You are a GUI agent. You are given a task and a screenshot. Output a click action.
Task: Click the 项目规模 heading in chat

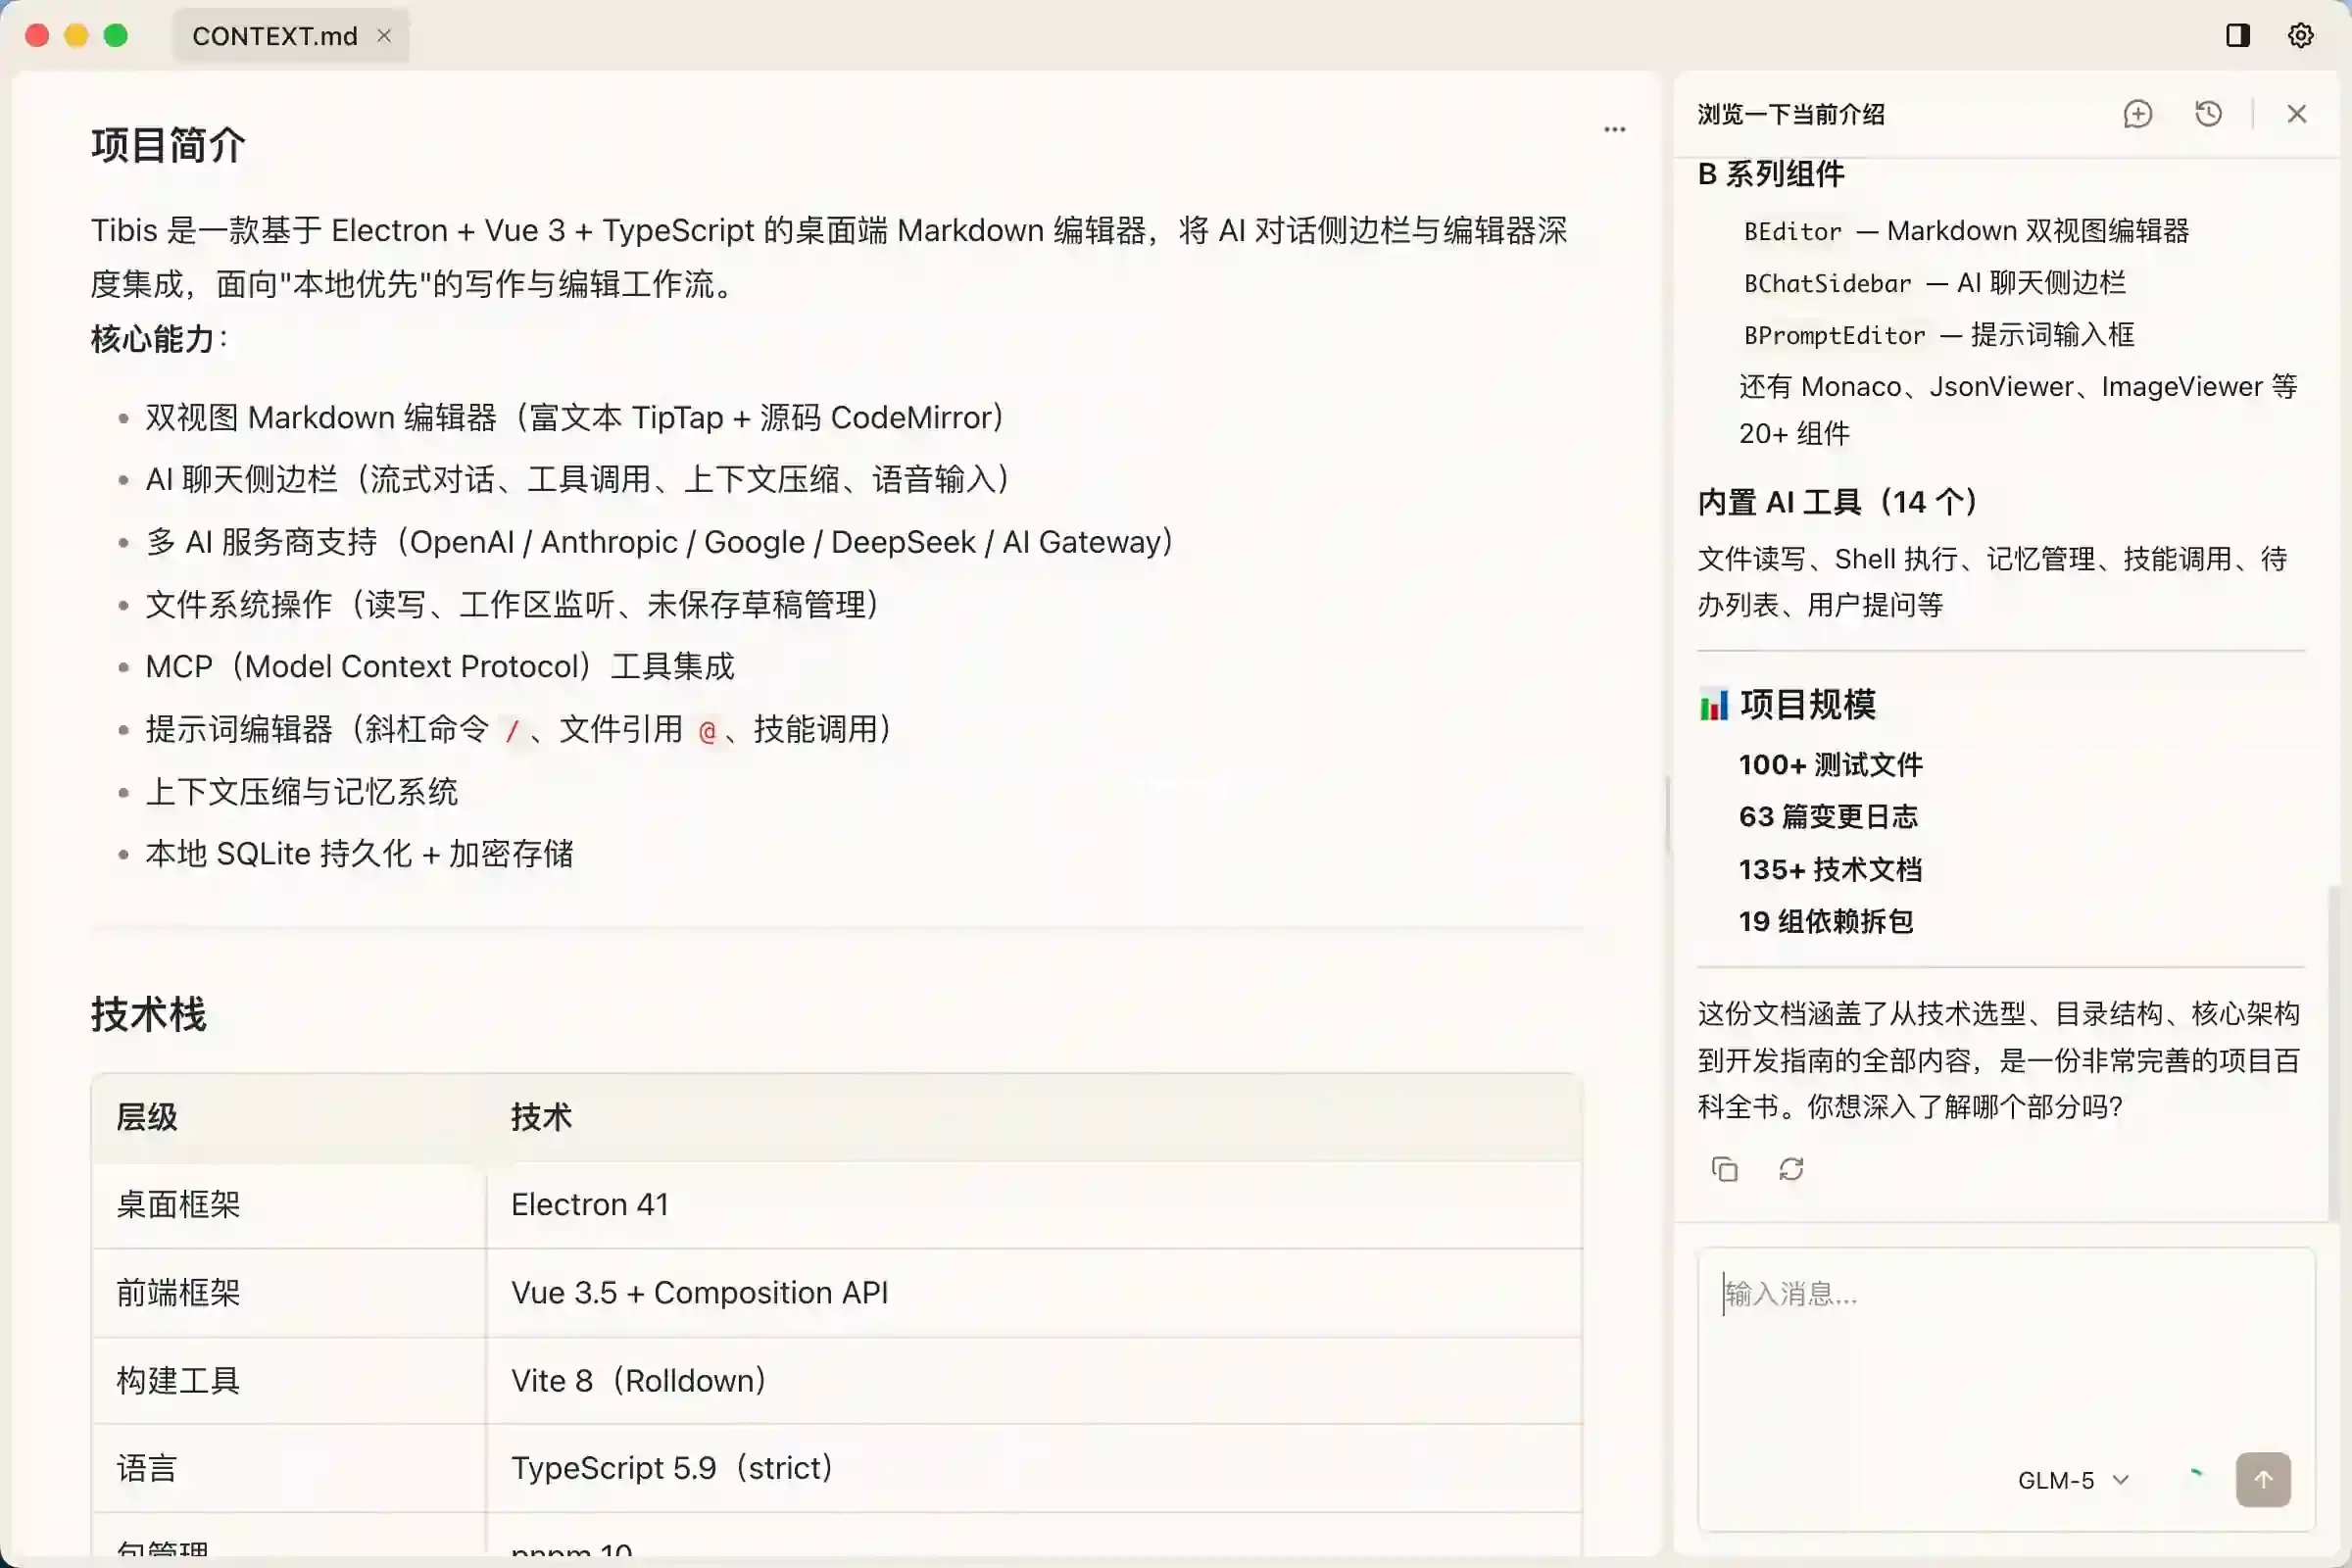point(1808,705)
